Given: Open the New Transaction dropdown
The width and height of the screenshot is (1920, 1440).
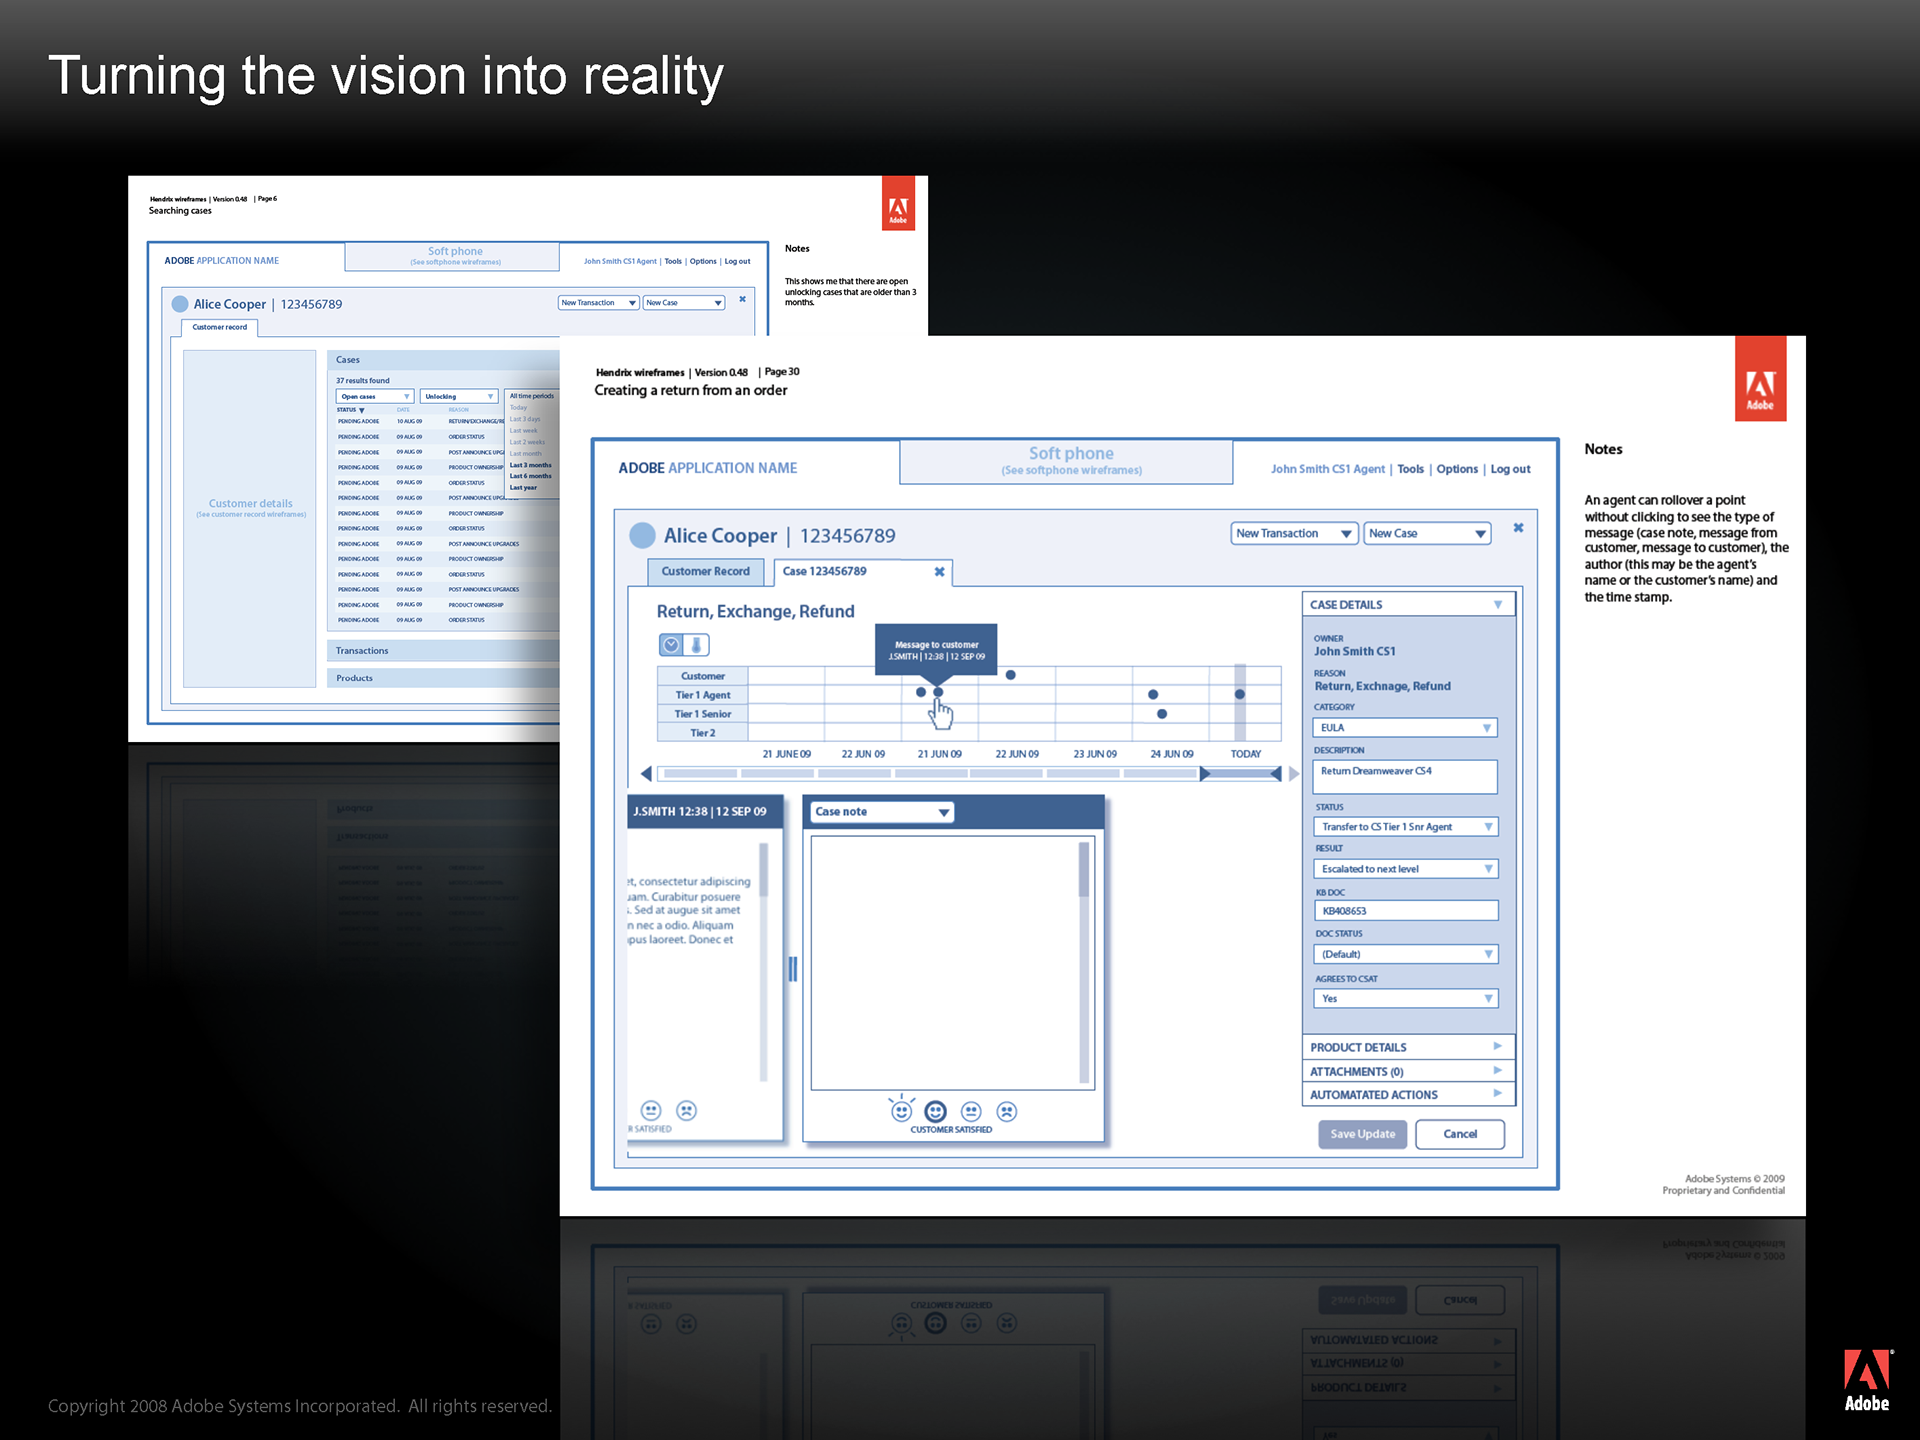Looking at the screenshot, I should (1294, 533).
